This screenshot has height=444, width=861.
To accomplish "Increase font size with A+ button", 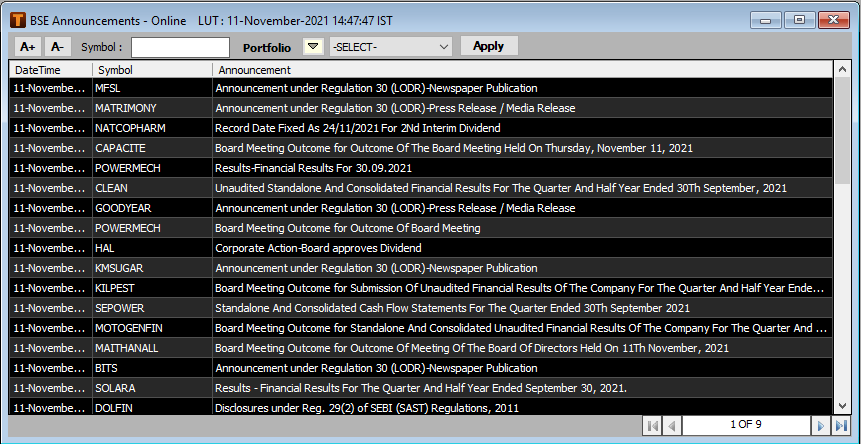I will (27, 46).
